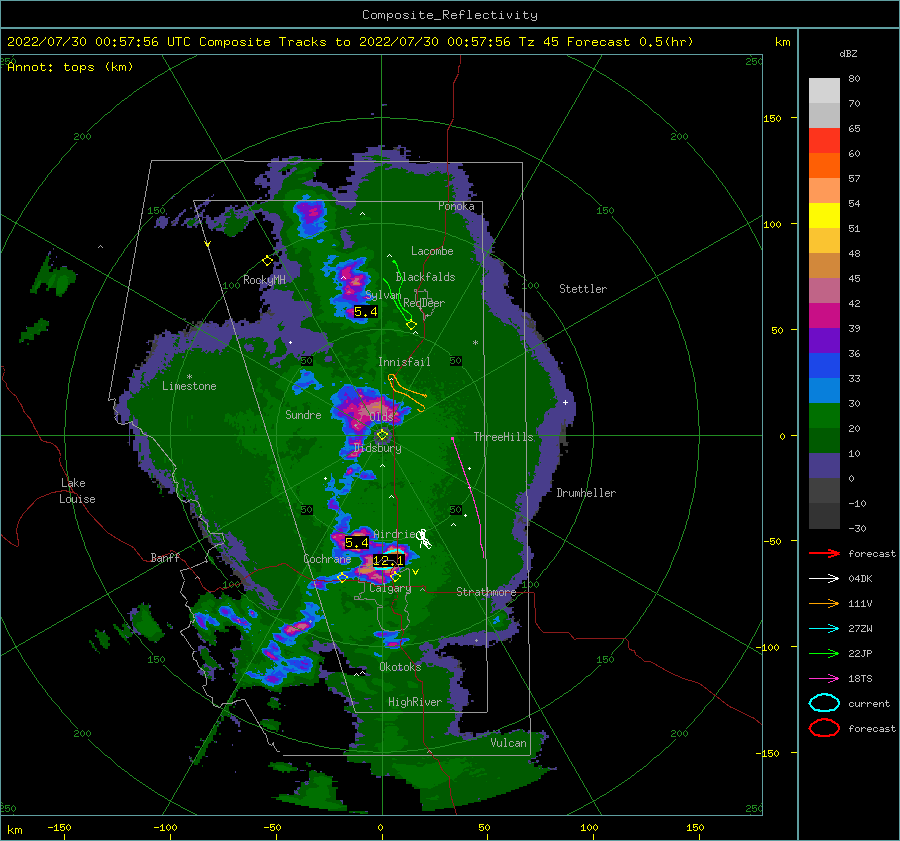Click the Lake Louise label
The width and height of the screenshot is (900, 841).
pyautogui.click(x=77, y=491)
